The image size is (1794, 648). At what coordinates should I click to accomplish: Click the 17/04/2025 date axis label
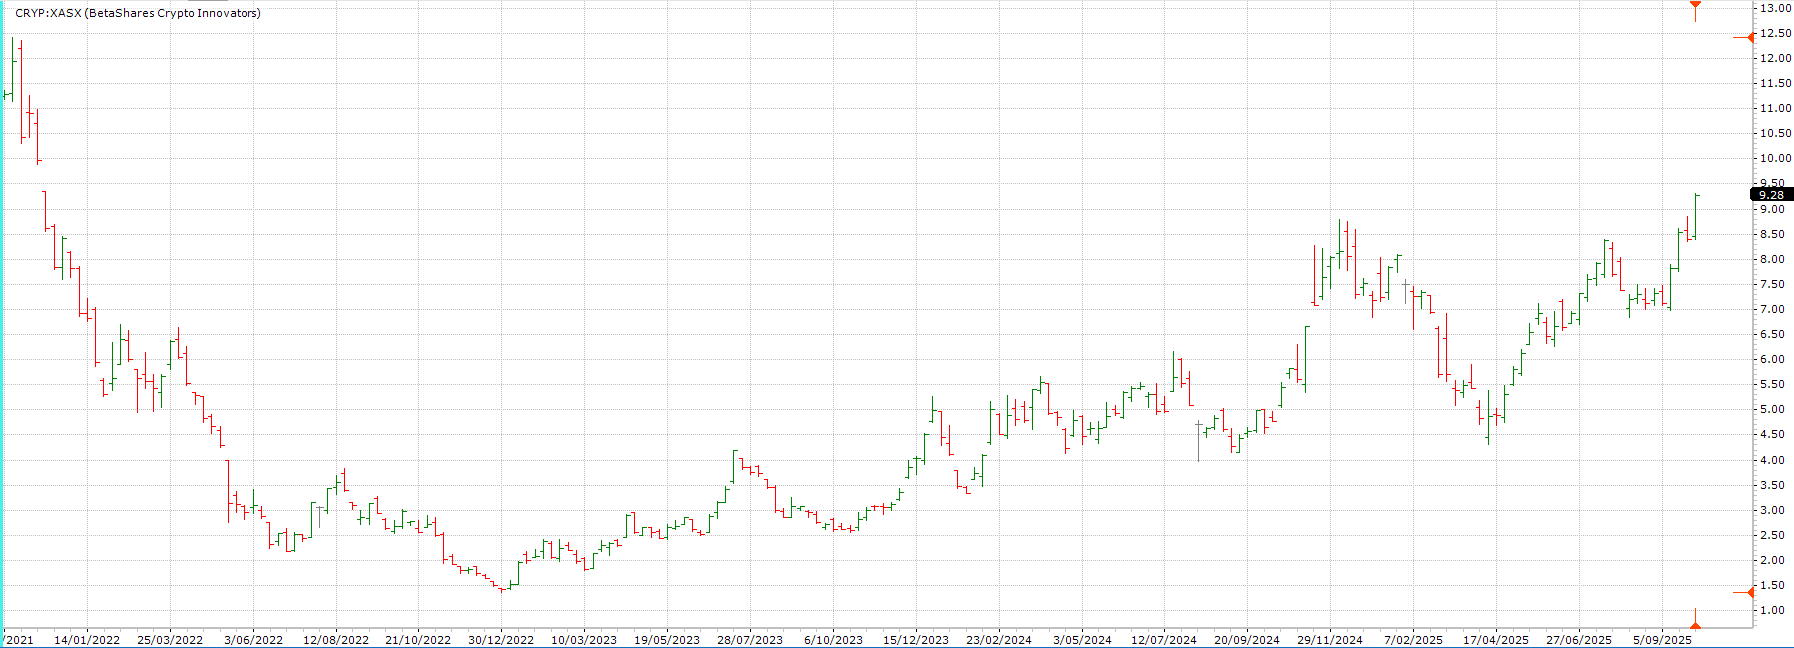point(1496,640)
